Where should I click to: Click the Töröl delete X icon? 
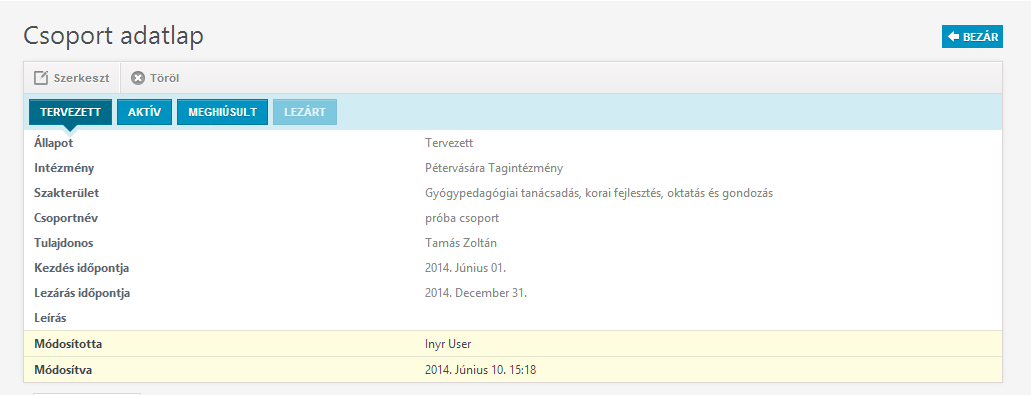tap(137, 78)
